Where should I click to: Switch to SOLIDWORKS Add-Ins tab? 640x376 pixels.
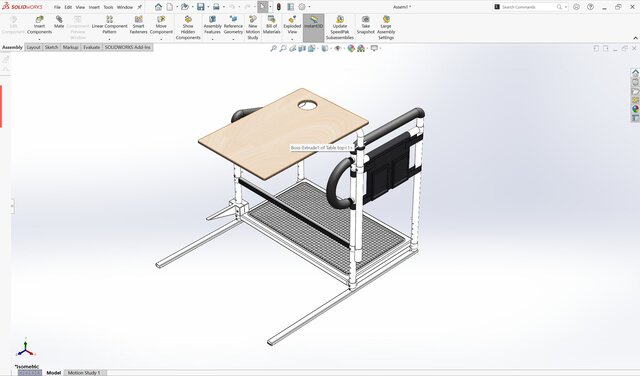click(128, 47)
